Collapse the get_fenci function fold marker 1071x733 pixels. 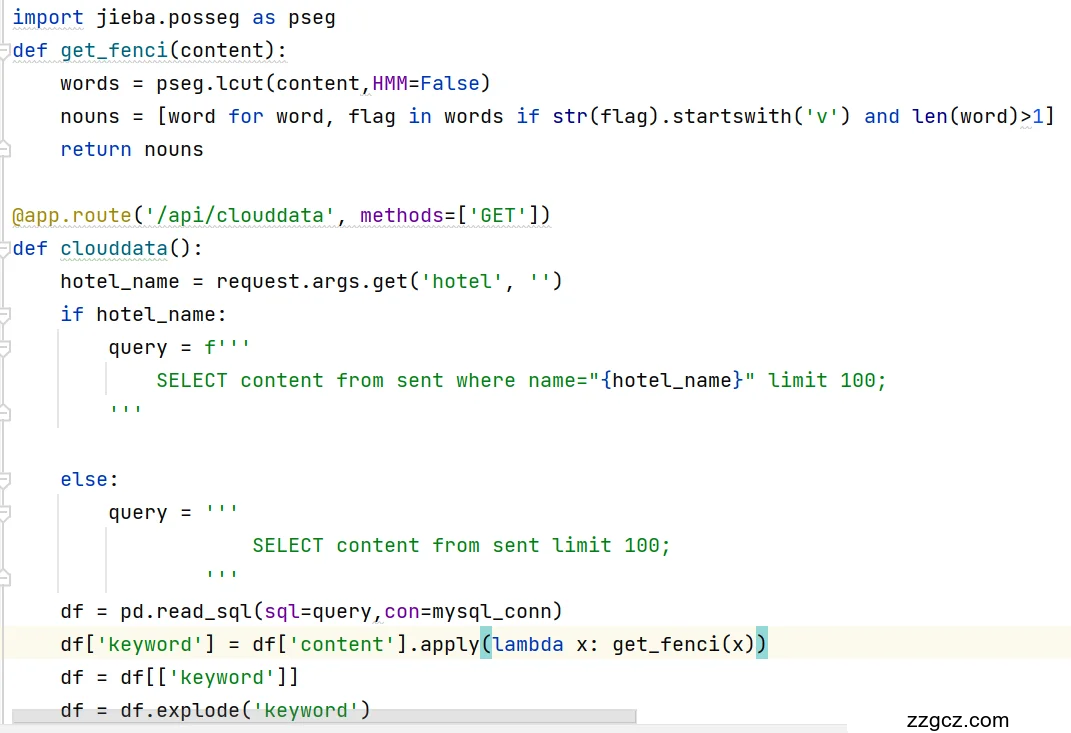pyautogui.click(x=5, y=51)
